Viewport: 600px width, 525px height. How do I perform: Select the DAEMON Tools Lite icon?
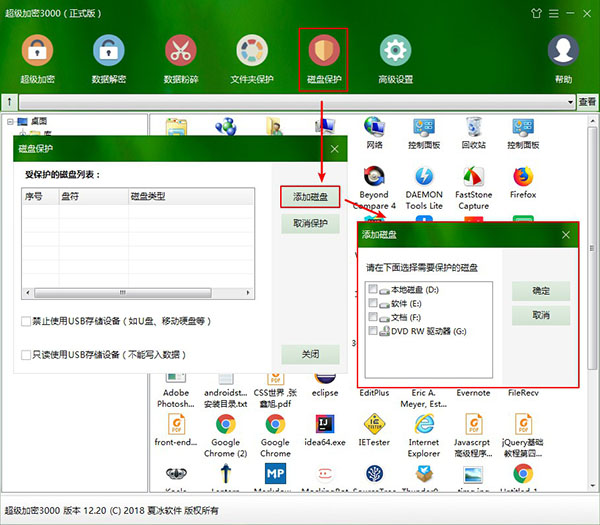pyautogui.click(x=424, y=188)
